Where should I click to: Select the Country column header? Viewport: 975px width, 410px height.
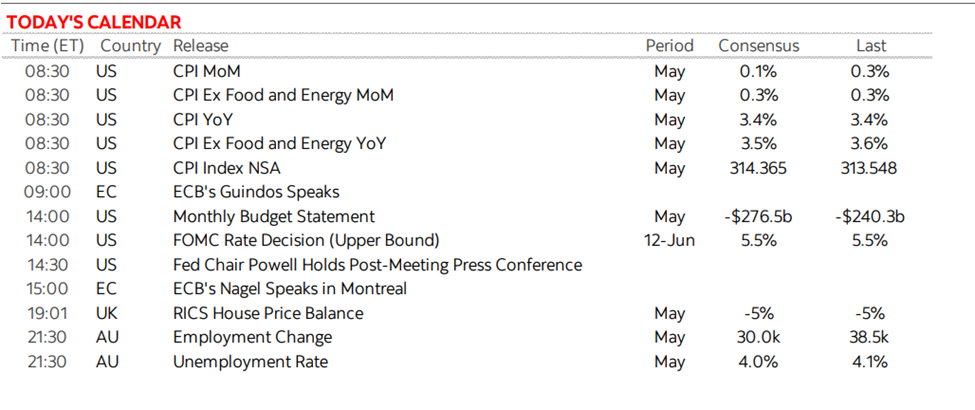(131, 46)
